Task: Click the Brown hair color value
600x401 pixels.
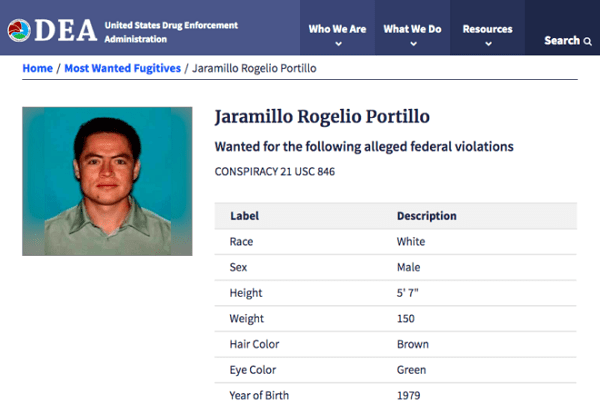Action: 412,344
